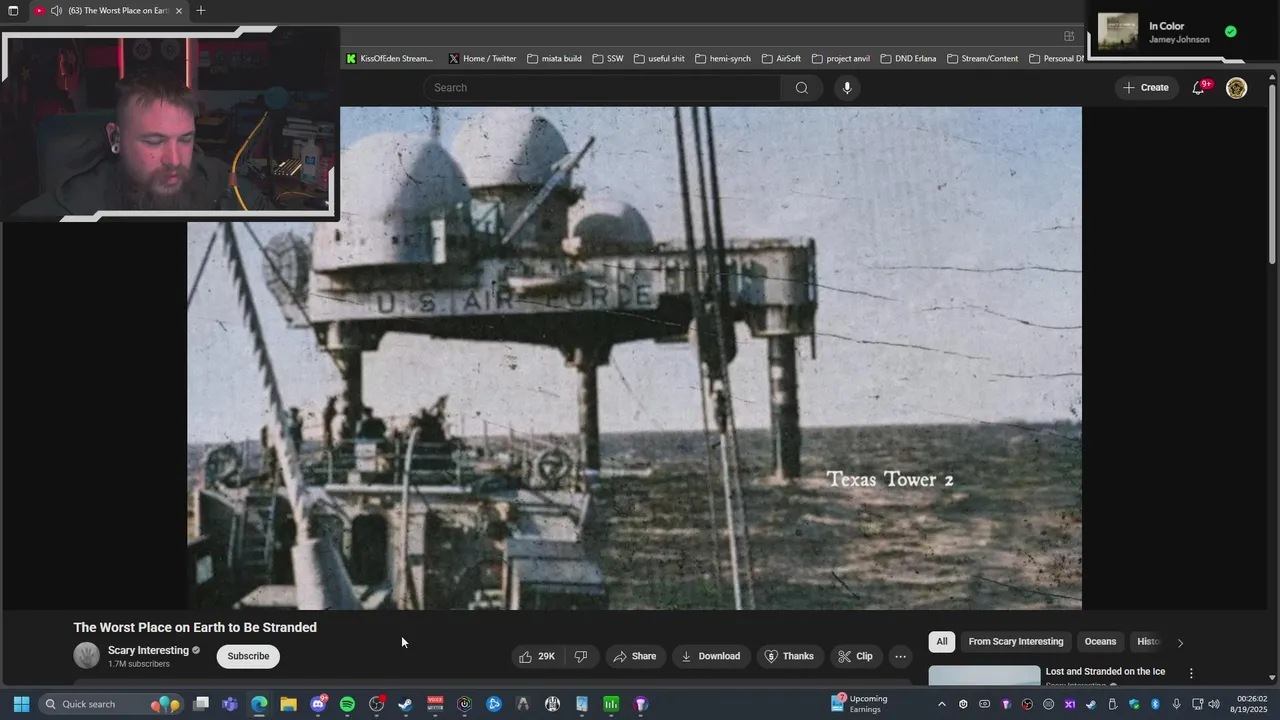Click the Clip button

(855, 657)
